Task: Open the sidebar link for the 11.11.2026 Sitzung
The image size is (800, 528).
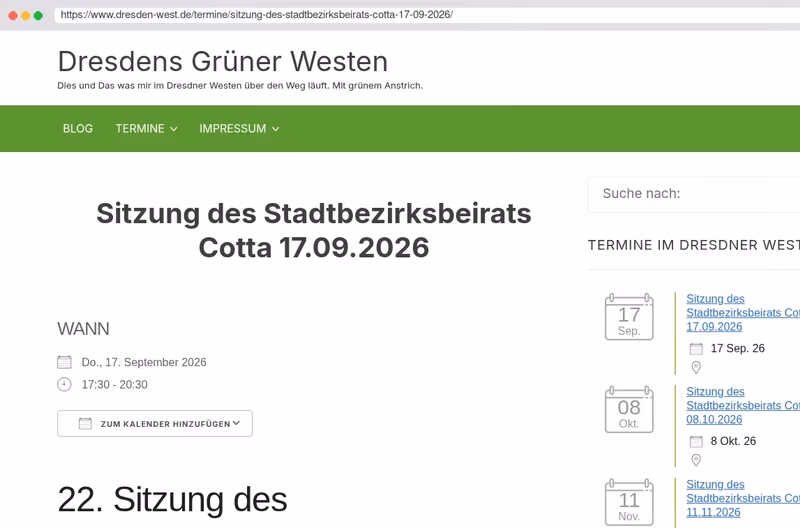Action: [743, 498]
